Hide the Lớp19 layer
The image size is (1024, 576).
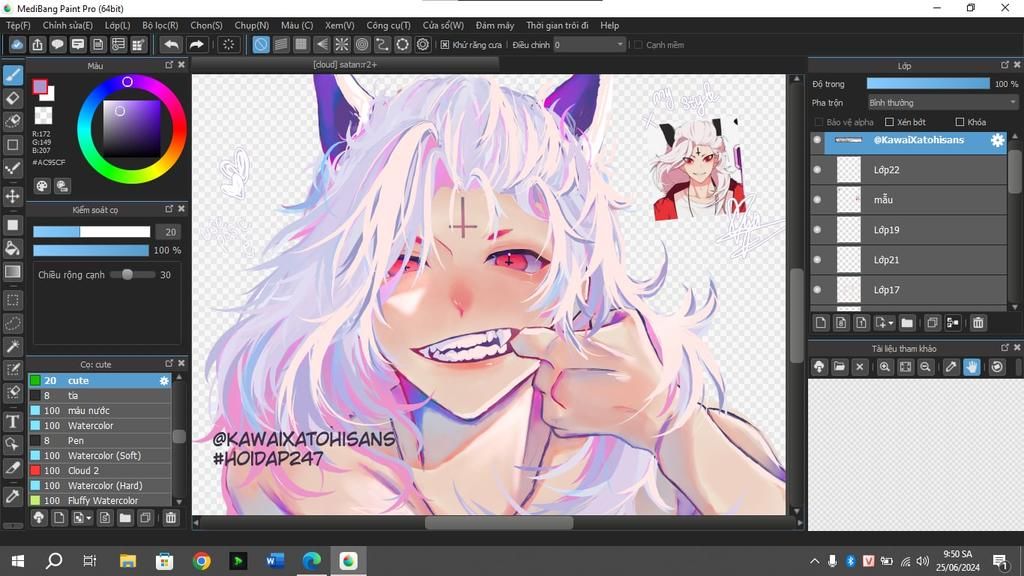(817, 230)
